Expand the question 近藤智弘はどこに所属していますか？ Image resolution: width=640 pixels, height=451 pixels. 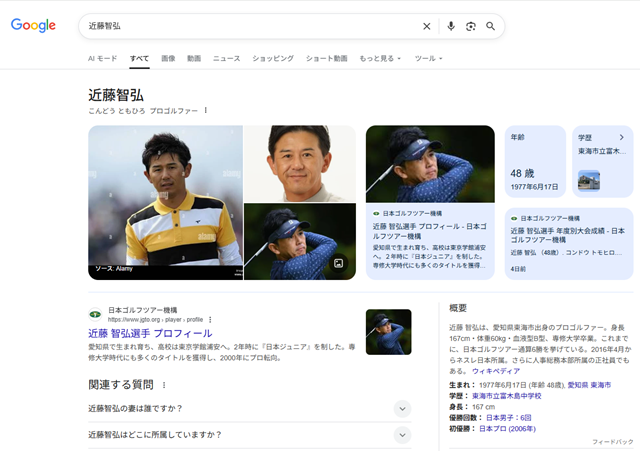click(402, 435)
